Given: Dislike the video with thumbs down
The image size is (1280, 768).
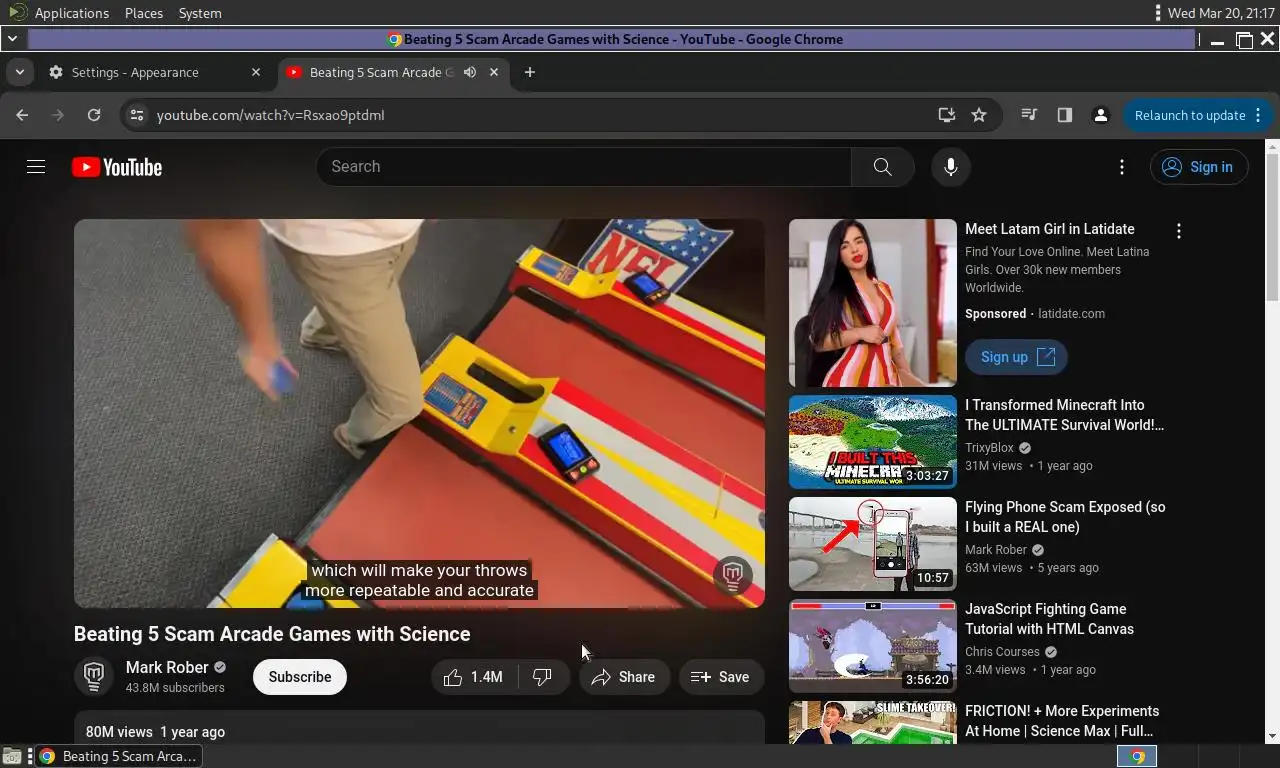Looking at the screenshot, I should pyautogui.click(x=543, y=677).
